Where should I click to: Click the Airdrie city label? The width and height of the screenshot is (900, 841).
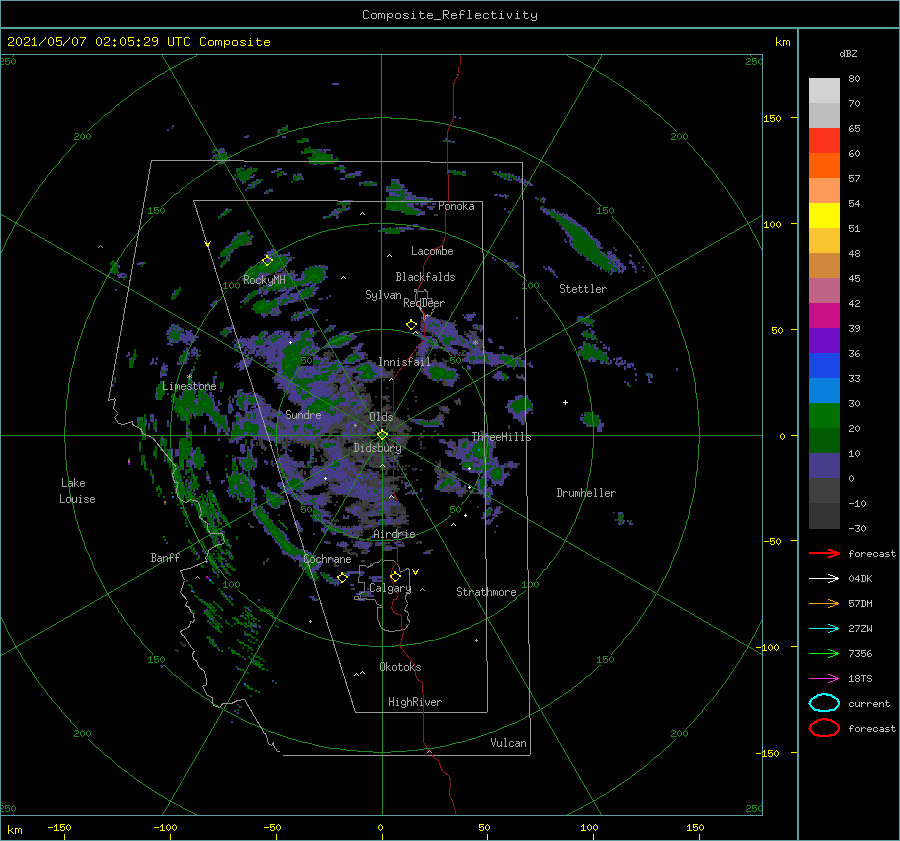tap(394, 534)
